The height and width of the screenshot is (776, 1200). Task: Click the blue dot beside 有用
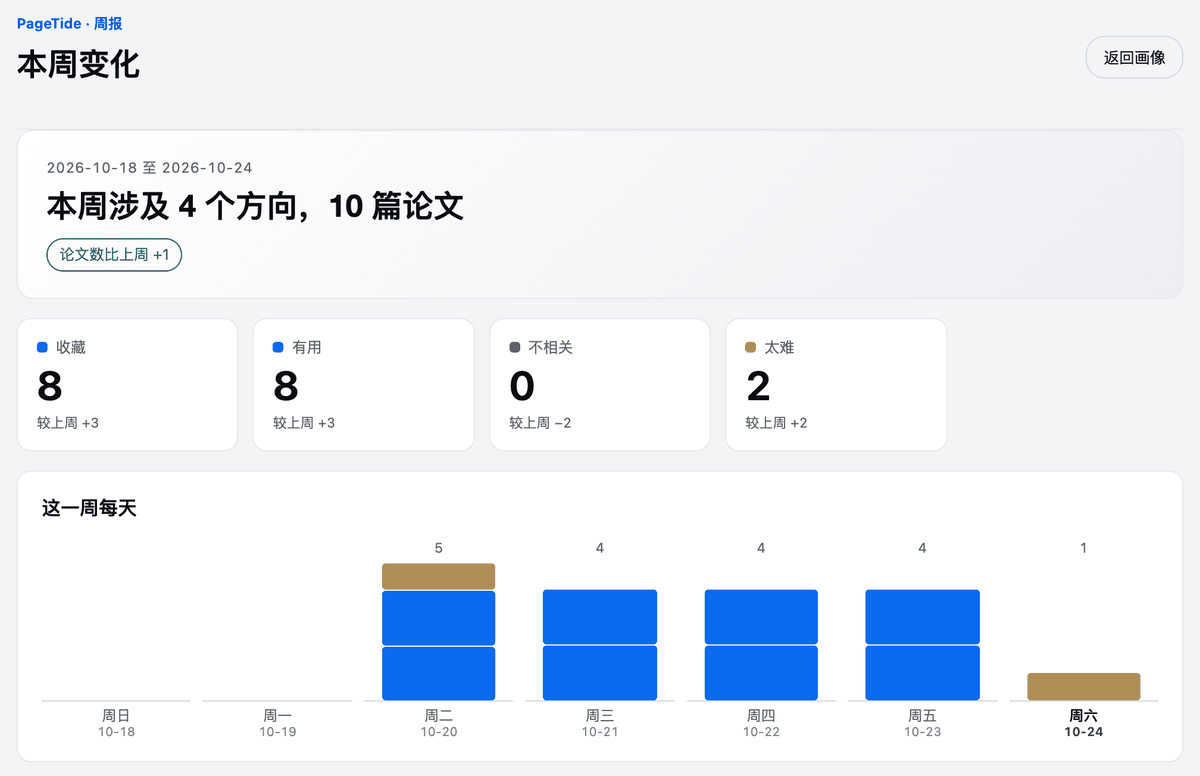[279, 347]
